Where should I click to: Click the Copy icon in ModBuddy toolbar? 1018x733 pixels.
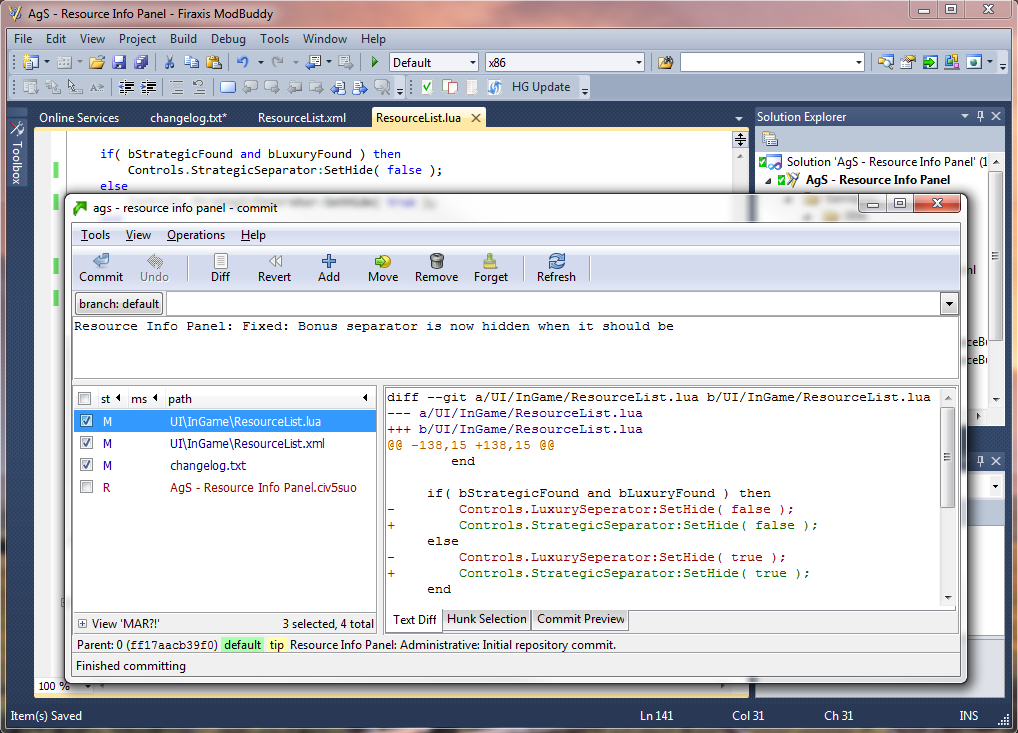pos(192,62)
